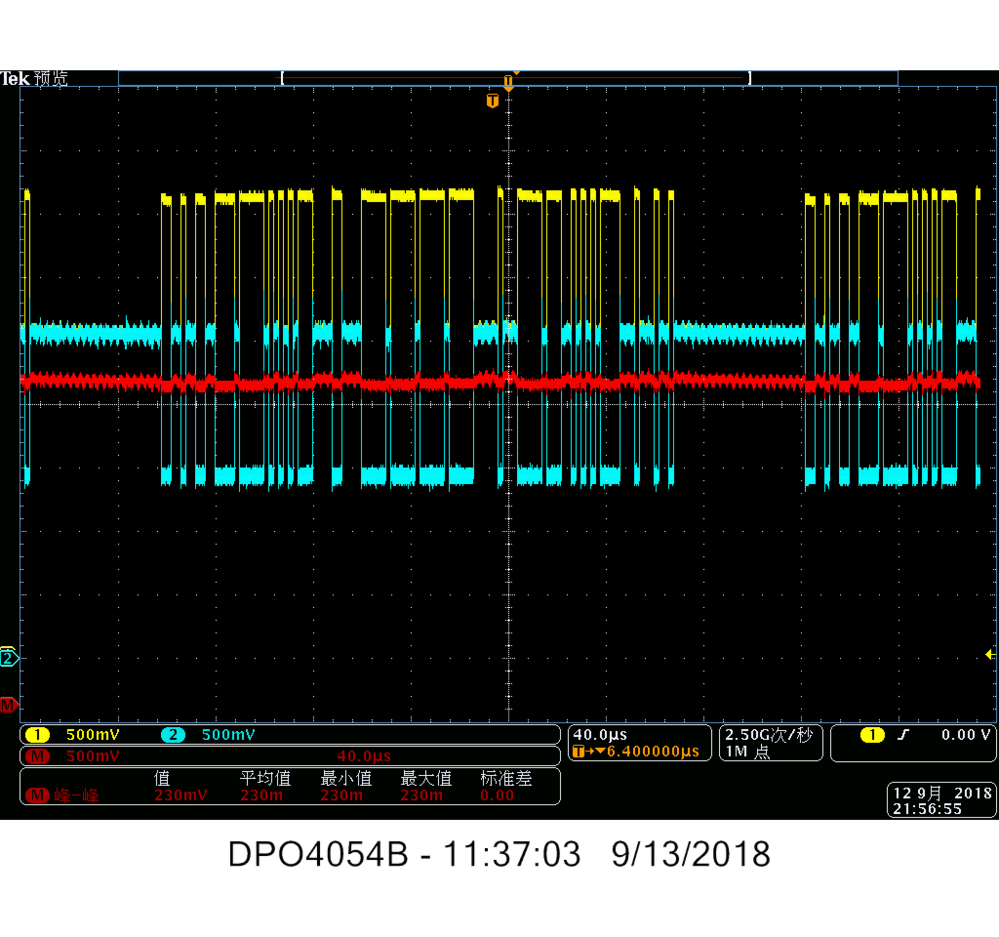Select the Channel 2 ground reference marker
Viewport: 999px width, 937px height.
click(x=10, y=658)
